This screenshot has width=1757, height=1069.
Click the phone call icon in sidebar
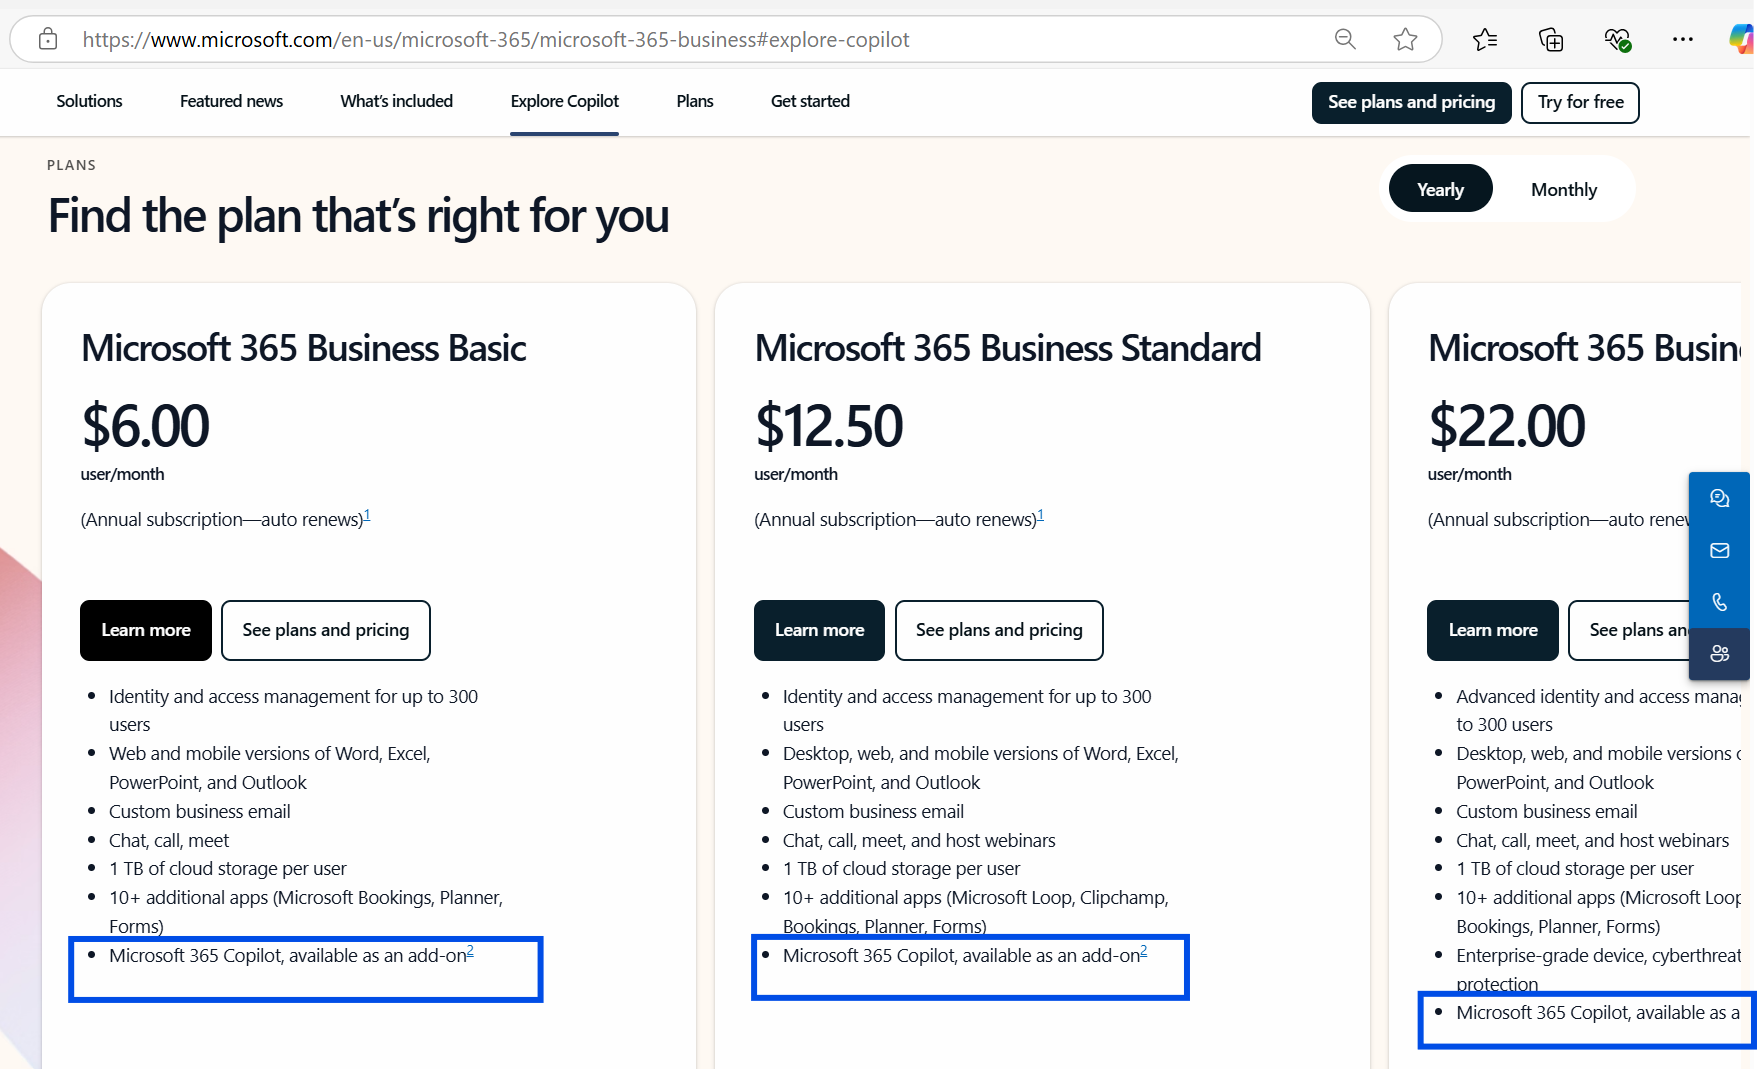(1719, 602)
